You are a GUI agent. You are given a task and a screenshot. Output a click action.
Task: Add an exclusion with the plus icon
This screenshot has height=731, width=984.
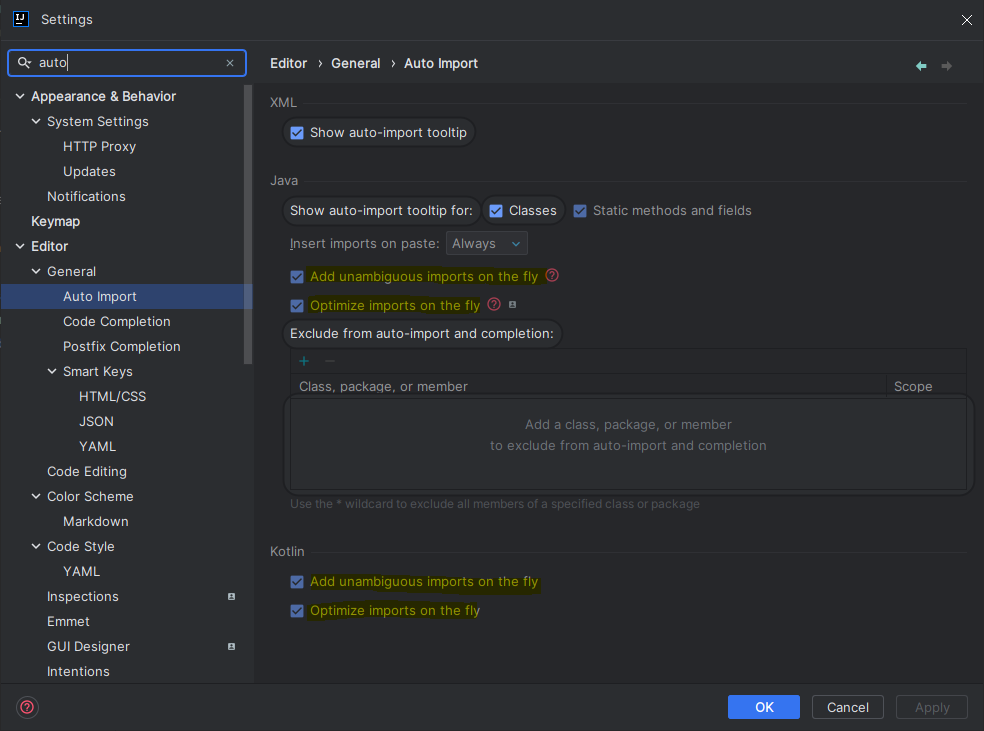304,361
